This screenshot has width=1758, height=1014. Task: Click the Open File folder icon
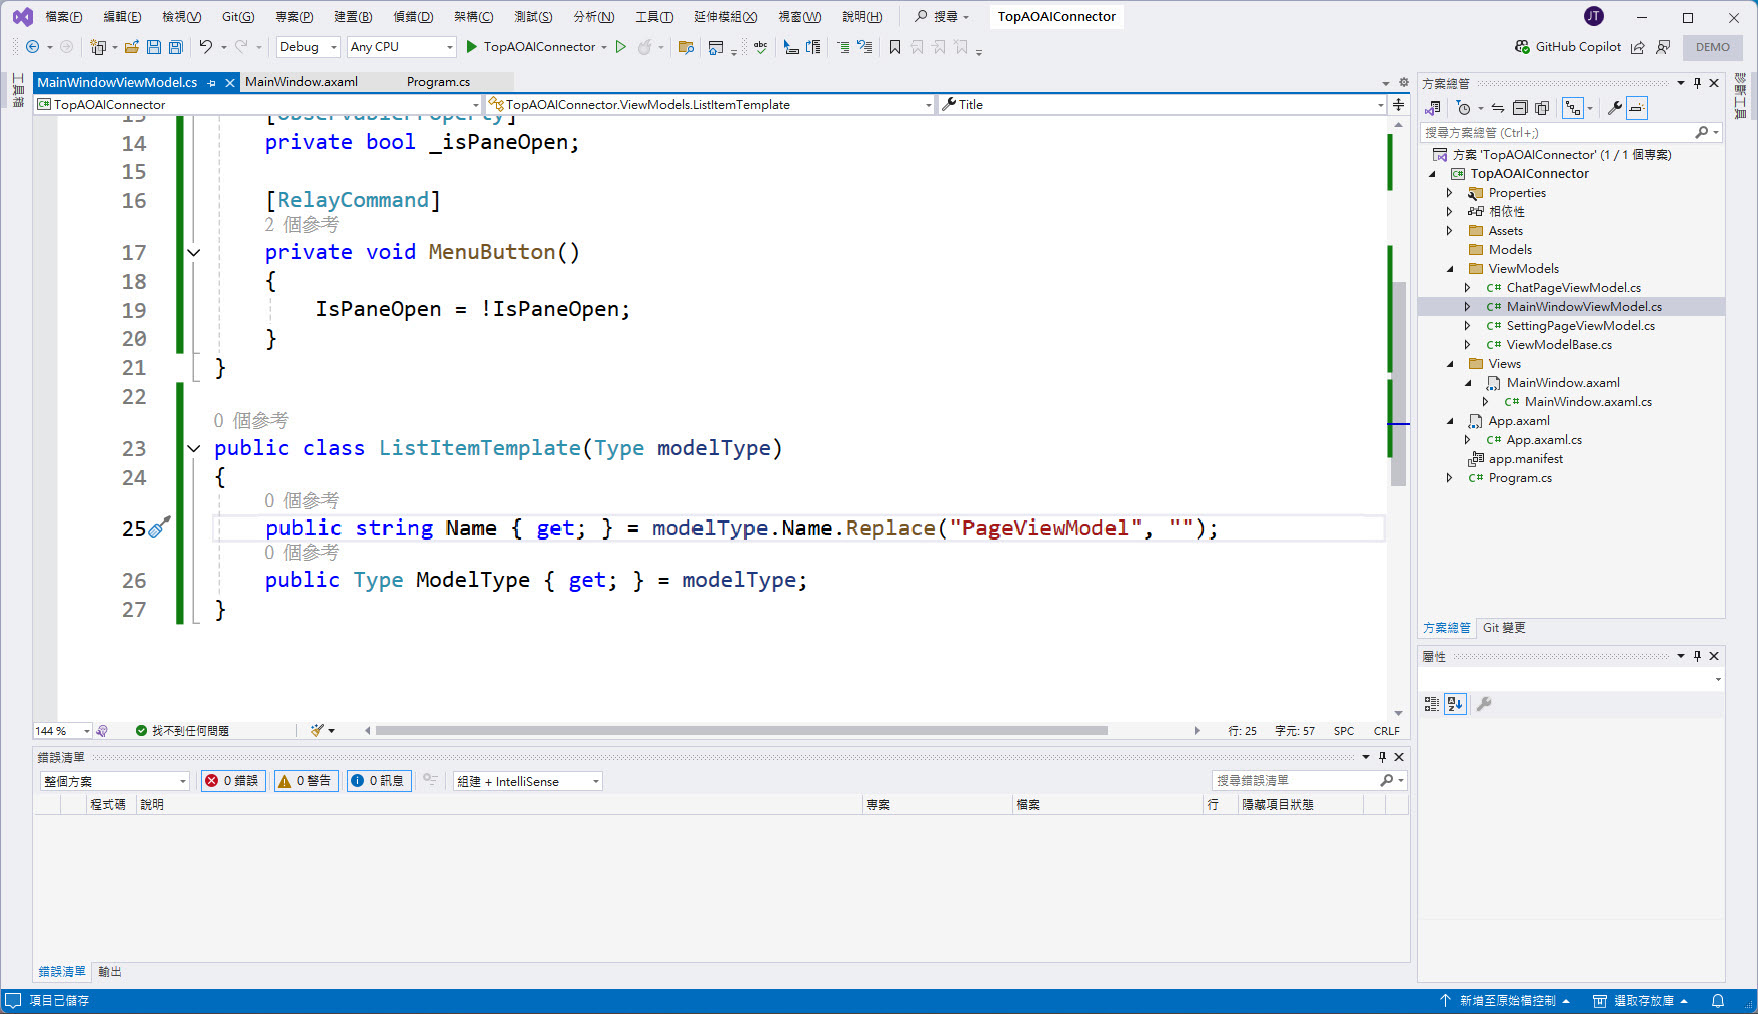click(133, 47)
